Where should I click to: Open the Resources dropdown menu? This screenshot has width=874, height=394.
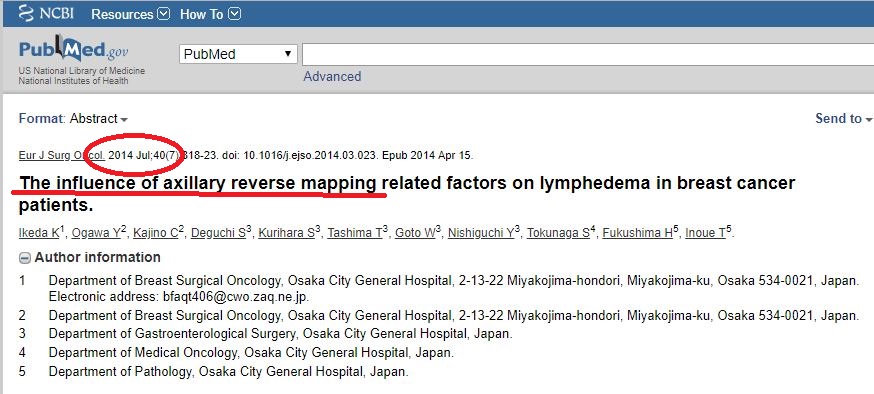coord(130,14)
